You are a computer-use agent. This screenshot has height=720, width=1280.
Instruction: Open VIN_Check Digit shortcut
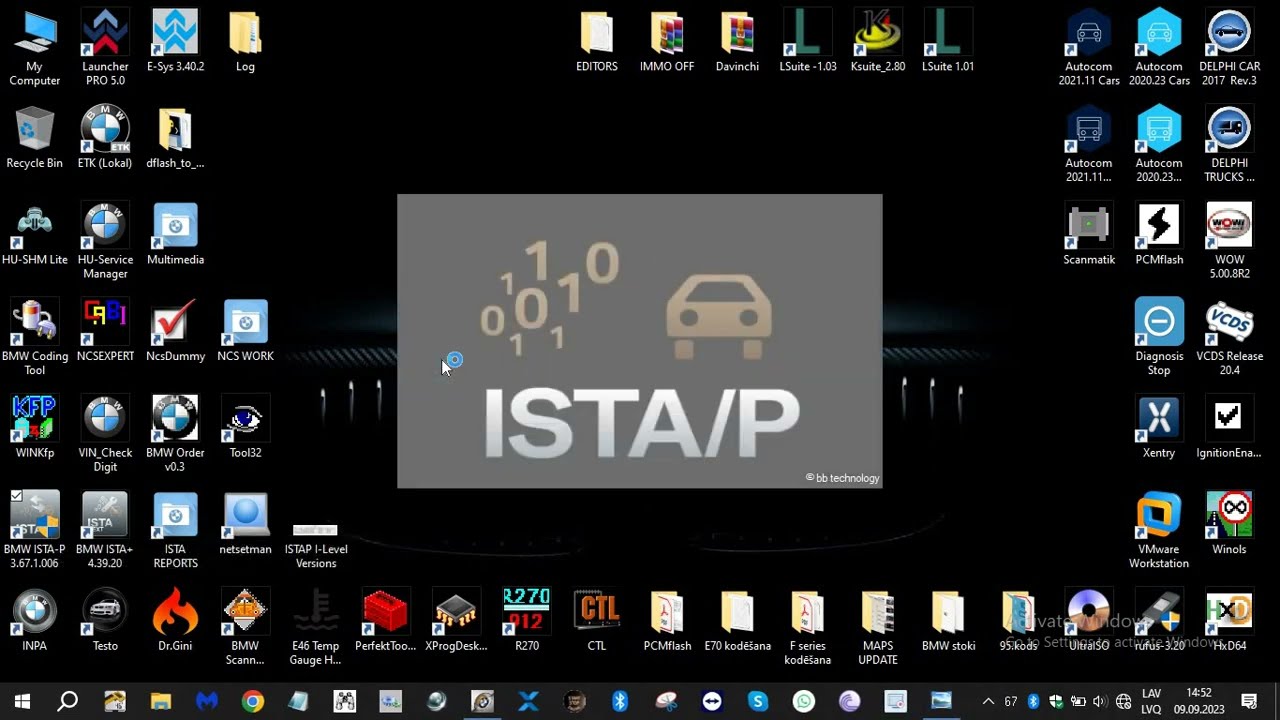click(105, 433)
